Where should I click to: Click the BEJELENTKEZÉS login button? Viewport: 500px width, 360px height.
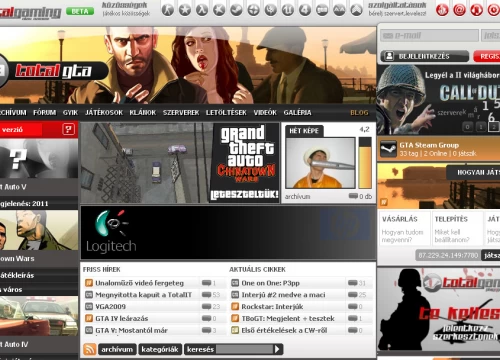click(425, 56)
